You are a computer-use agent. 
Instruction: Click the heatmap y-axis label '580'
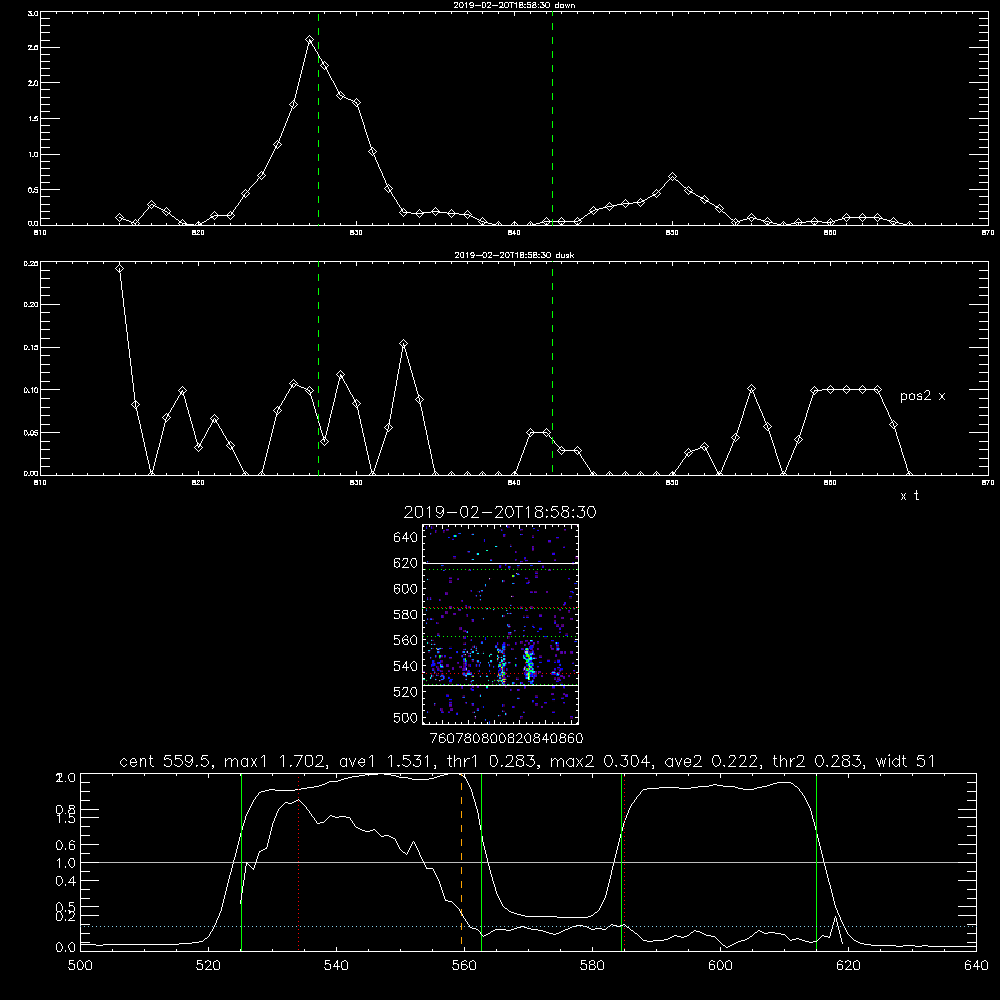point(406,615)
